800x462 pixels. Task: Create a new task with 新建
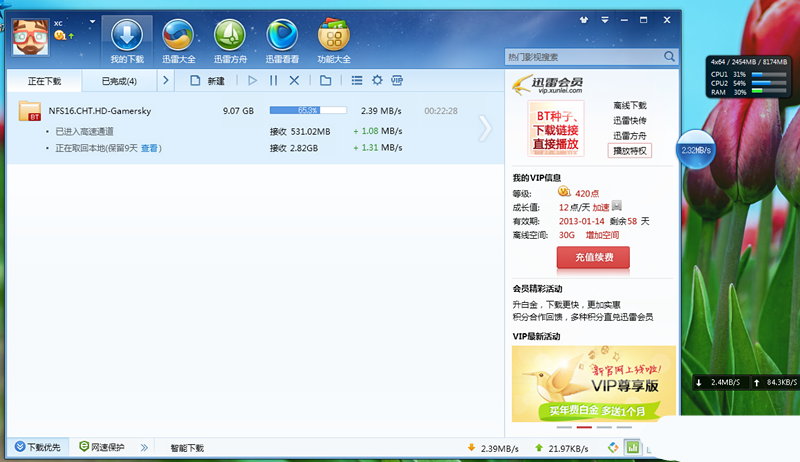click(207, 81)
